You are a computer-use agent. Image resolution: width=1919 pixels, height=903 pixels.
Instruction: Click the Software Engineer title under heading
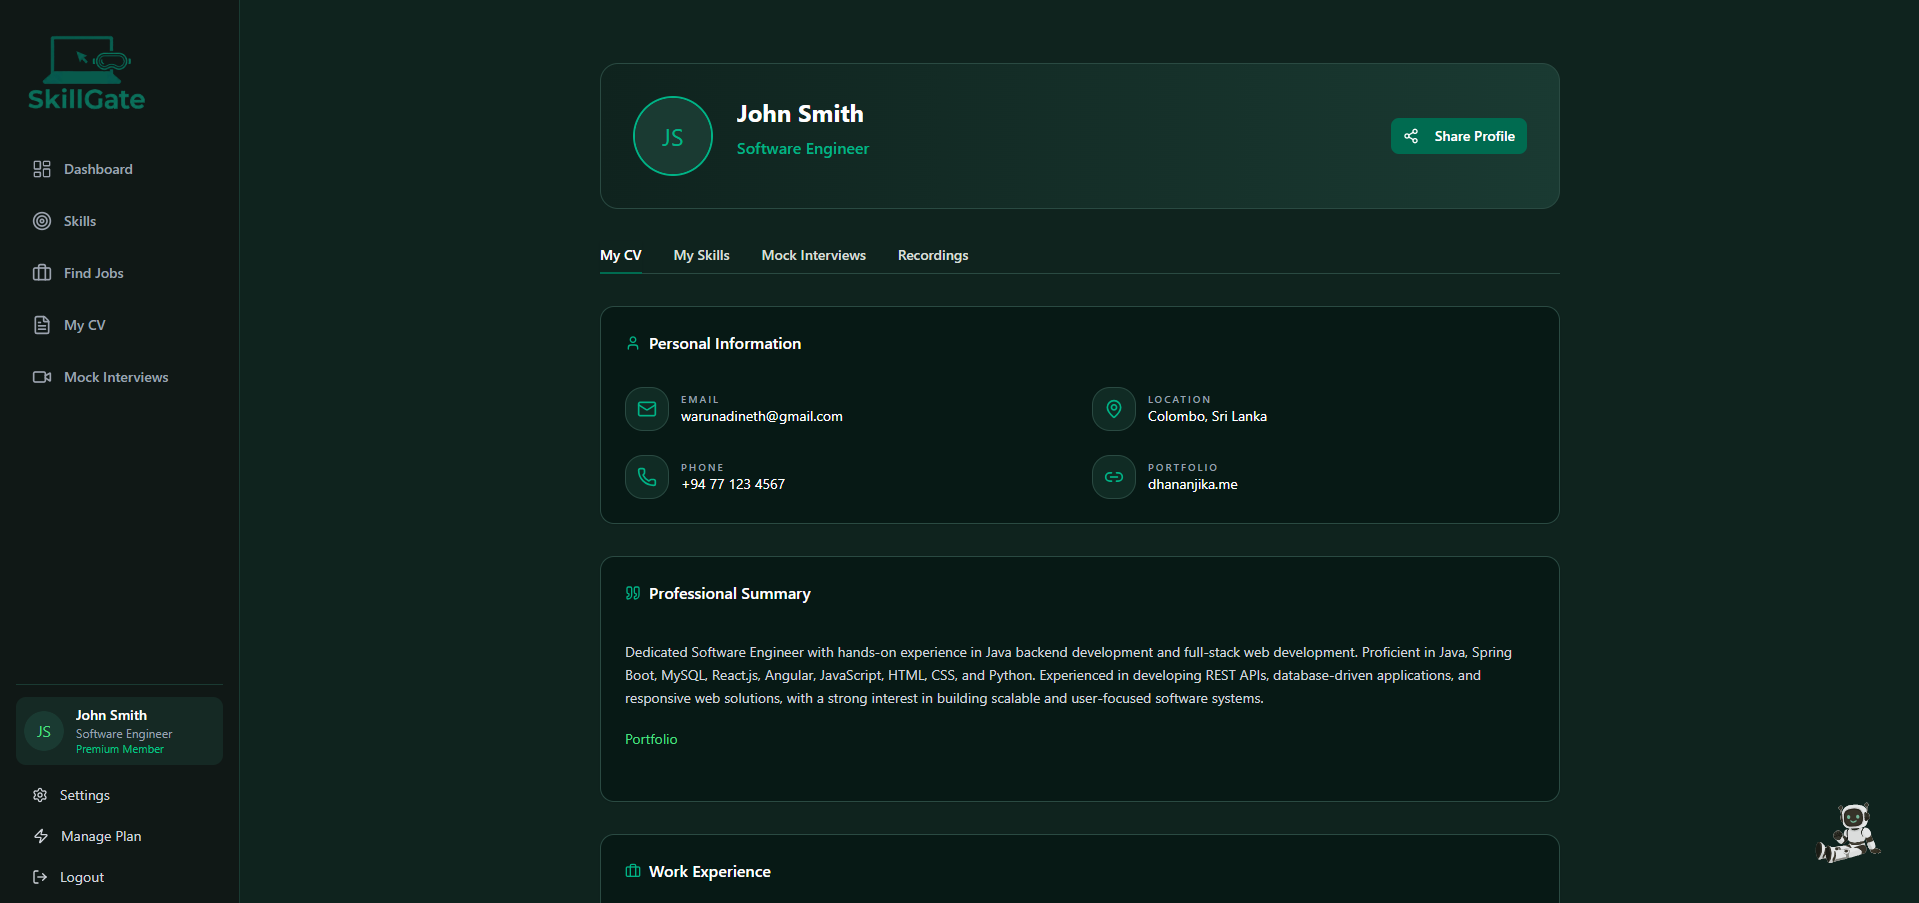(x=803, y=148)
